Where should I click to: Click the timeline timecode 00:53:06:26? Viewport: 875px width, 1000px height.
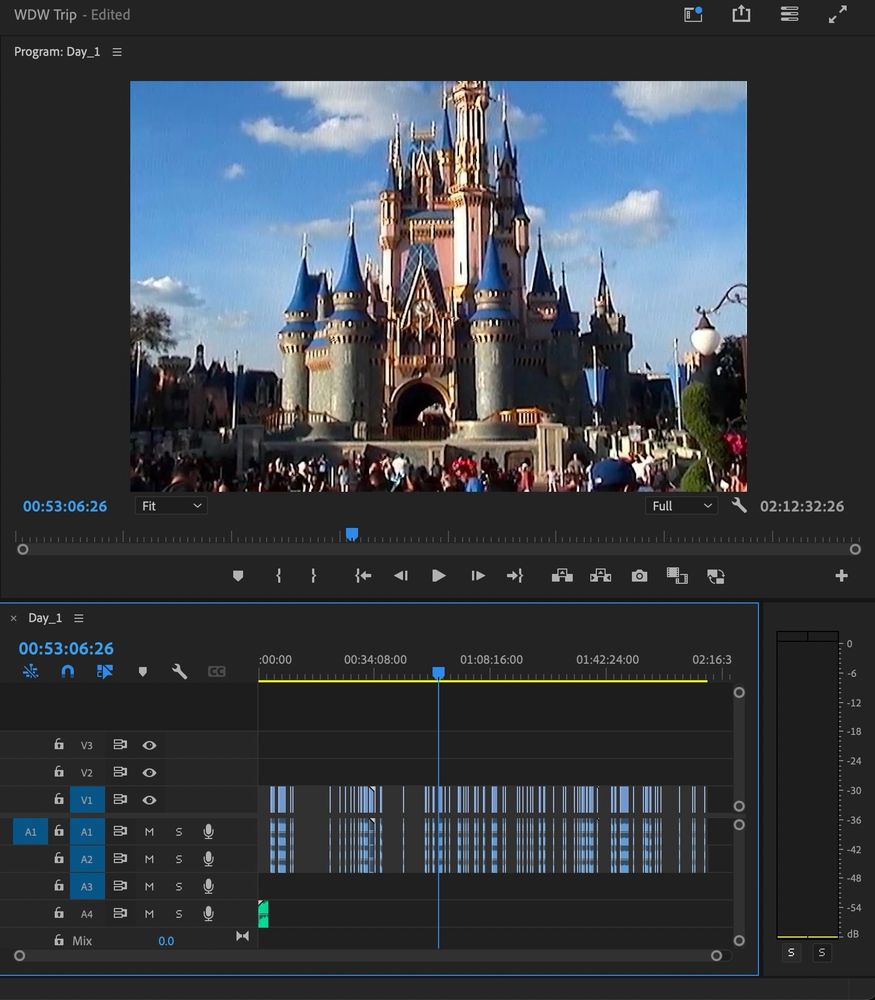pos(66,649)
